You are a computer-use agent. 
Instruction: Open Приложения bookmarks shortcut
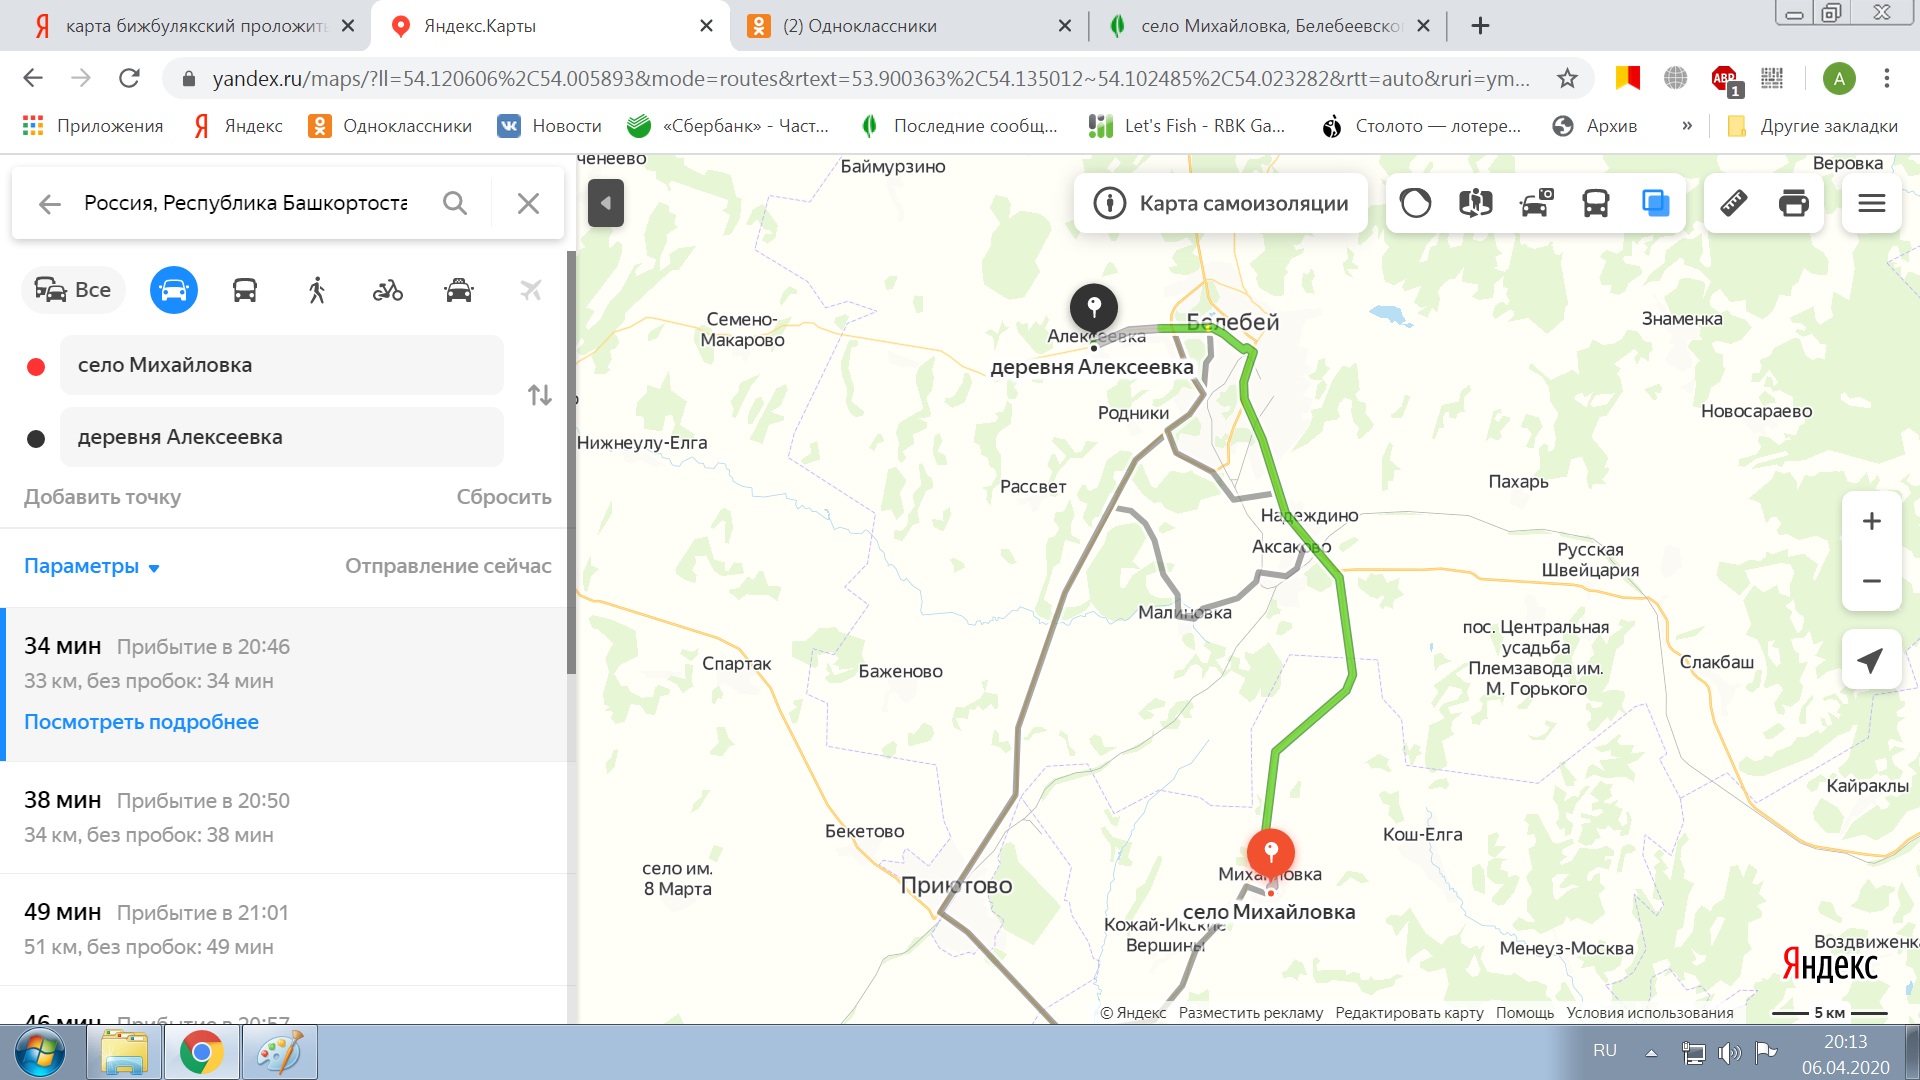click(93, 126)
